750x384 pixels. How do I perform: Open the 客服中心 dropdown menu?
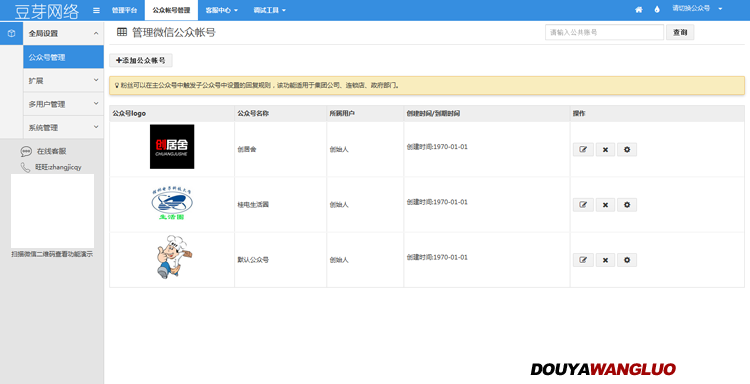tap(221, 10)
